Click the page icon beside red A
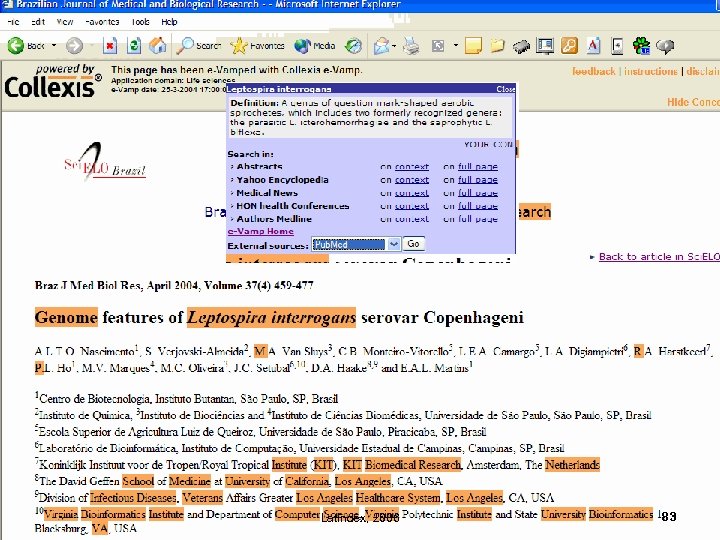This screenshot has width=720, height=540. pos(618,46)
